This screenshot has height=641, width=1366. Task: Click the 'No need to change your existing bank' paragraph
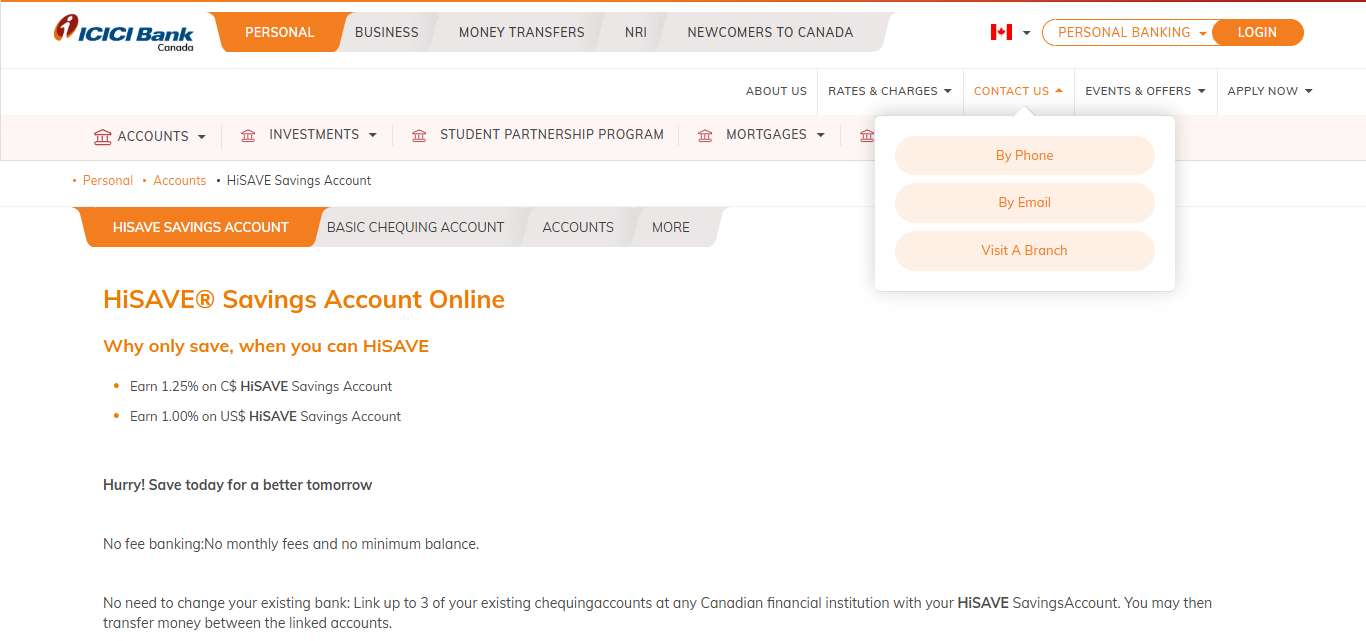coord(657,613)
